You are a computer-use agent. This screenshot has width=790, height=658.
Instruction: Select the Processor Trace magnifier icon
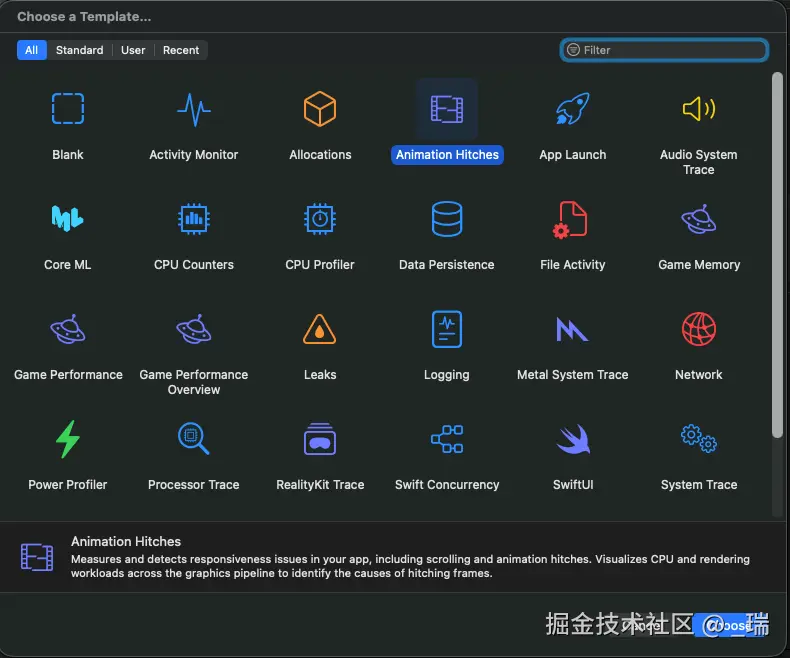click(193, 438)
